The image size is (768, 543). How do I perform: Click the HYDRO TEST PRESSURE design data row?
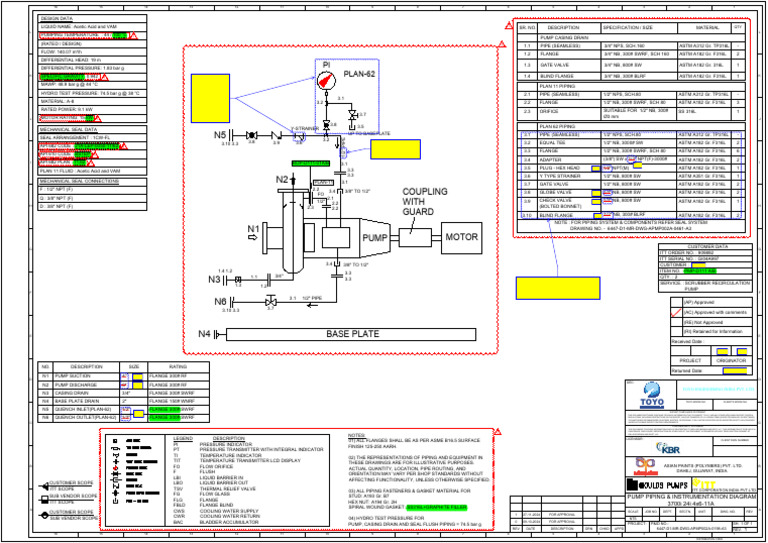point(92,93)
